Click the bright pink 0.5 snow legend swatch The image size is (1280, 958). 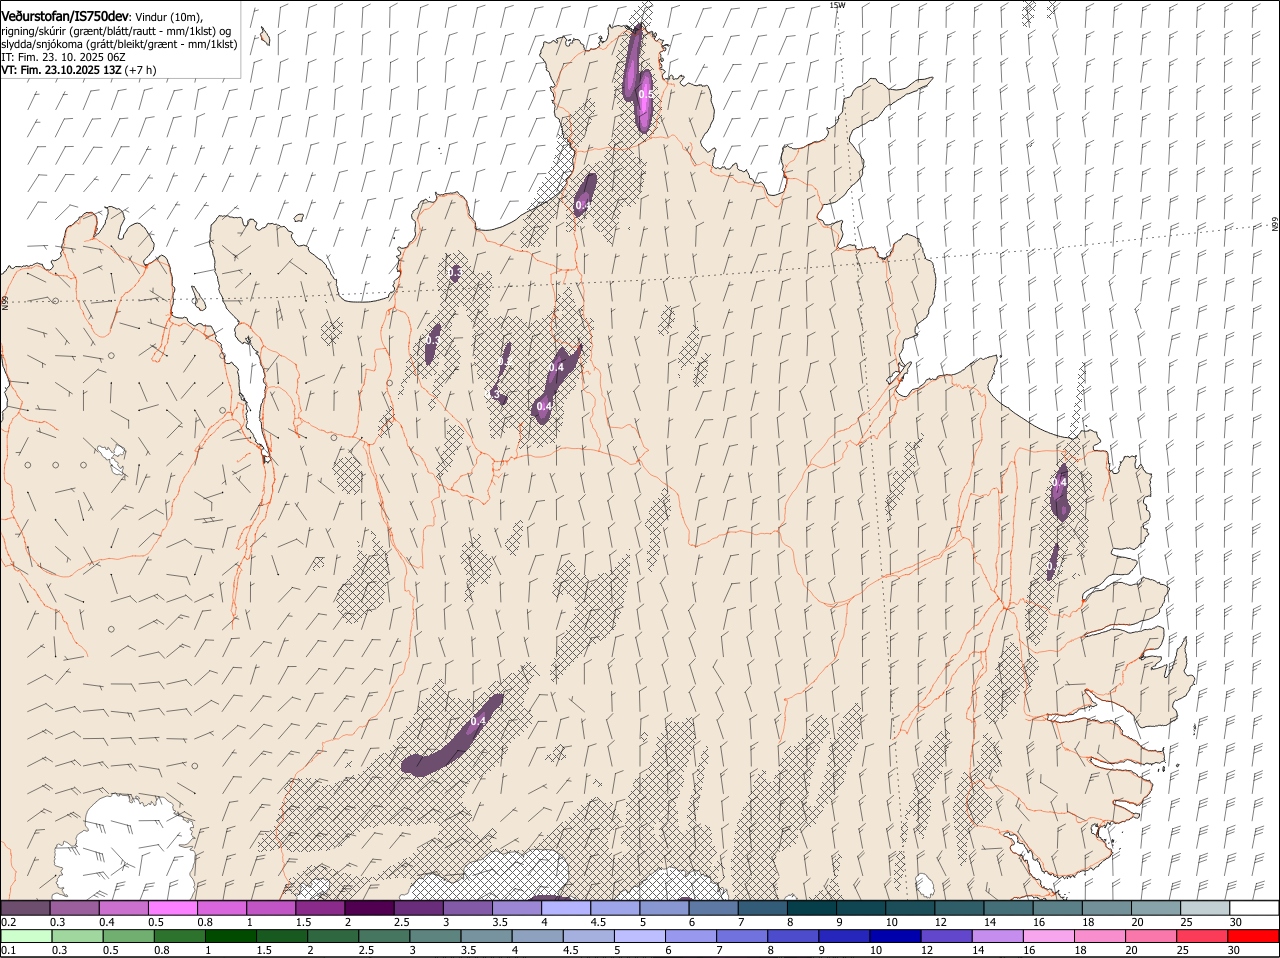coord(173,908)
